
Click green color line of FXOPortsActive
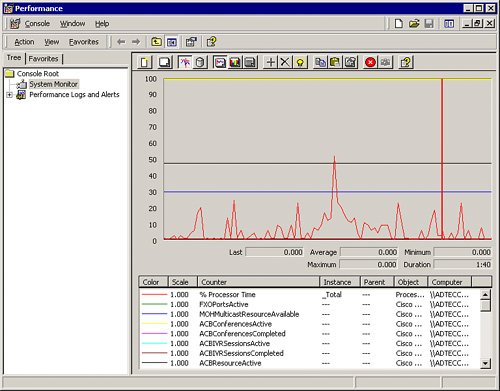(154, 304)
